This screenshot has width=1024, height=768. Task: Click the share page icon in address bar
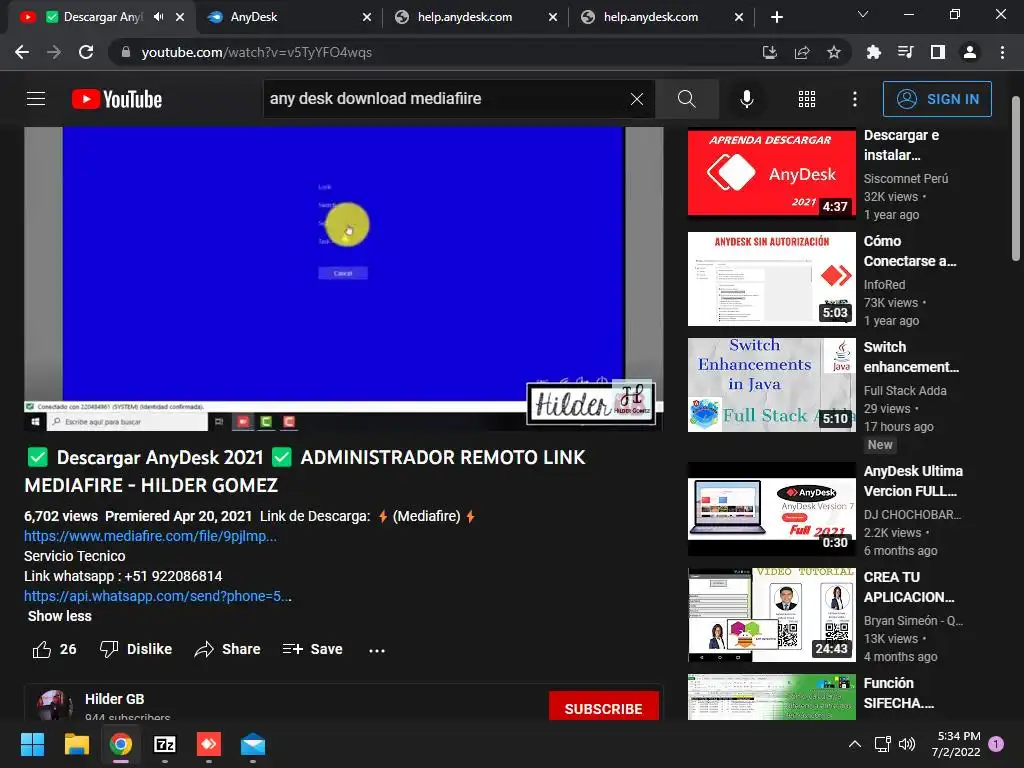tap(802, 52)
